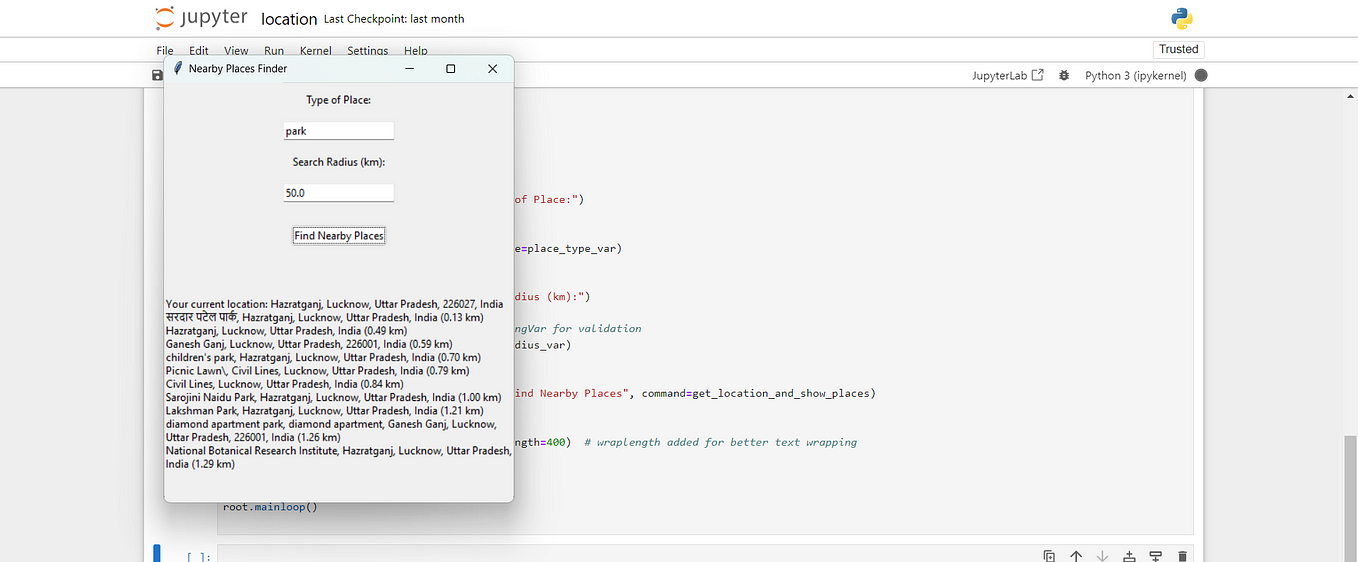Minimize the Nearby Places Finder window
The image size is (1358, 562).
point(409,68)
